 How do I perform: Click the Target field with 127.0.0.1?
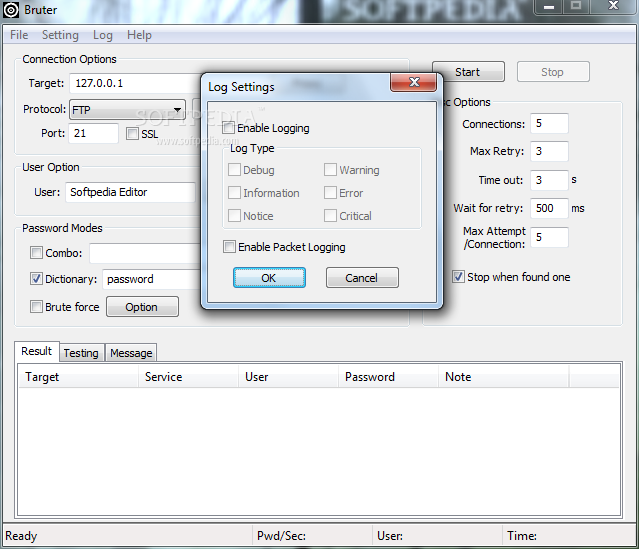pos(135,84)
